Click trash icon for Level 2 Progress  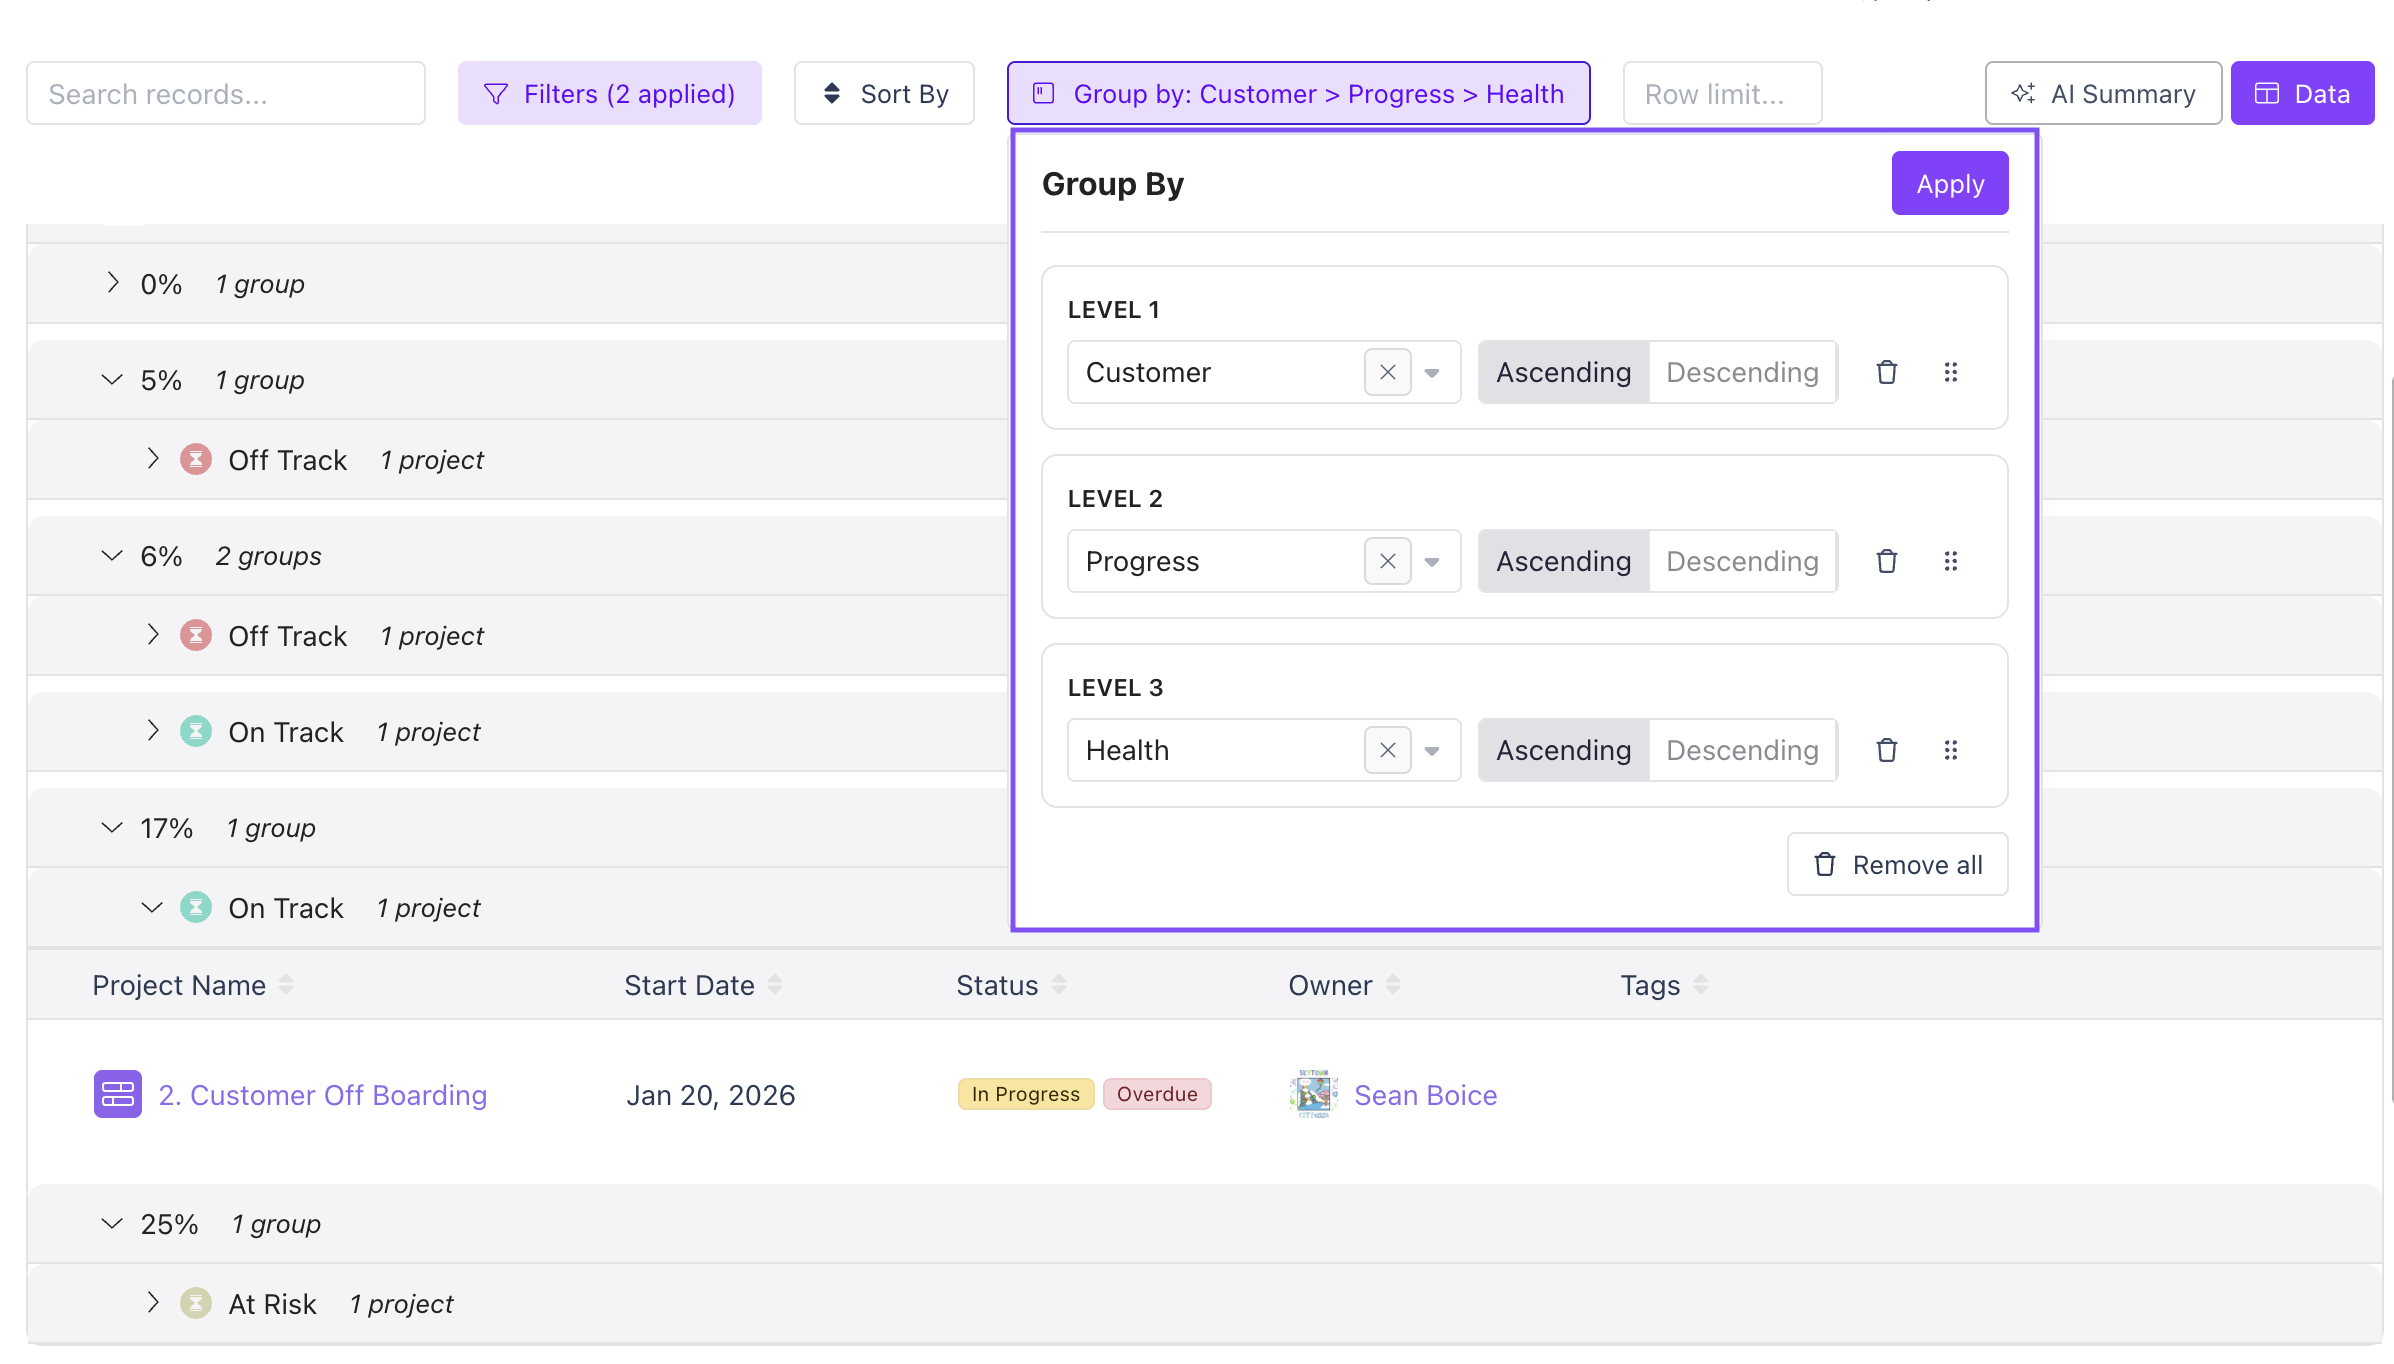coord(1886,561)
